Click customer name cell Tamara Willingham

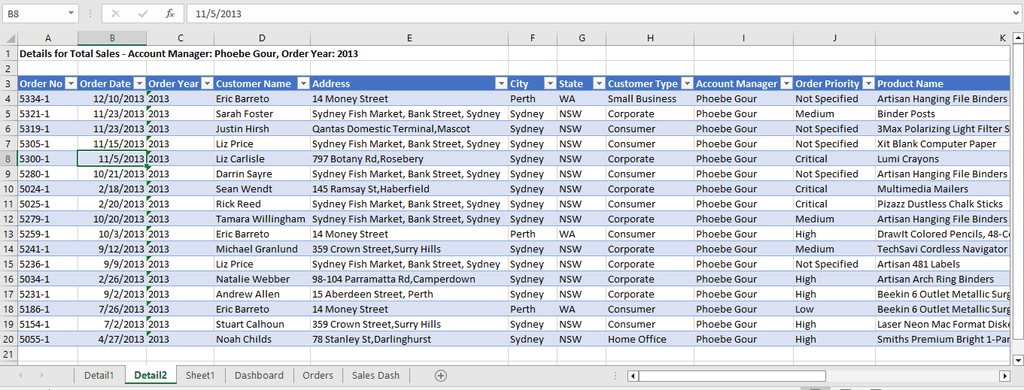pyautogui.click(x=262, y=219)
